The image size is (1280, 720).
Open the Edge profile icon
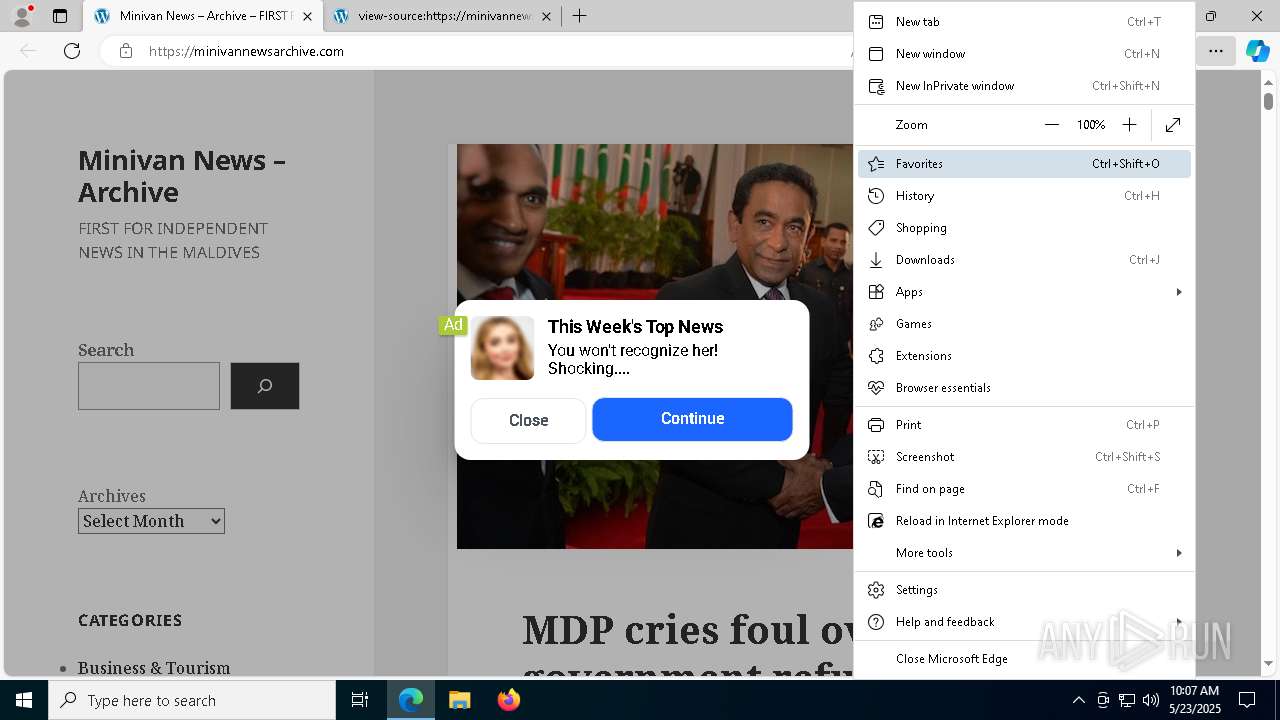(x=22, y=16)
